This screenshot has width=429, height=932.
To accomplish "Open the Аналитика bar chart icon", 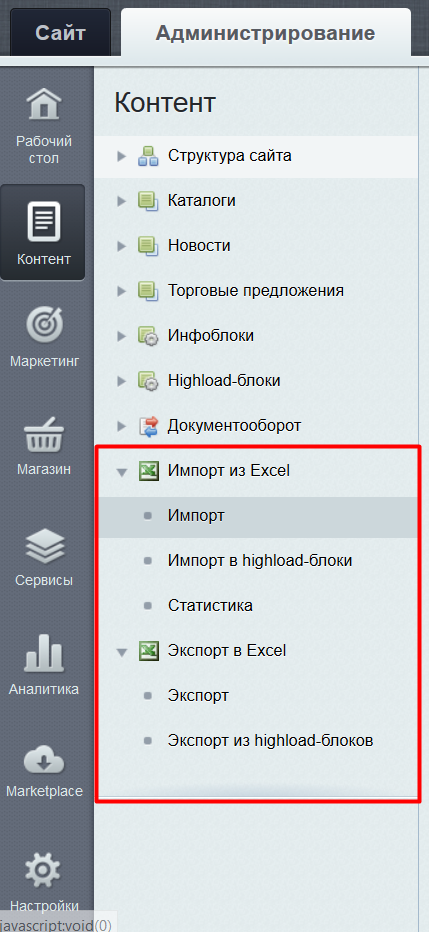I will (x=43, y=655).
